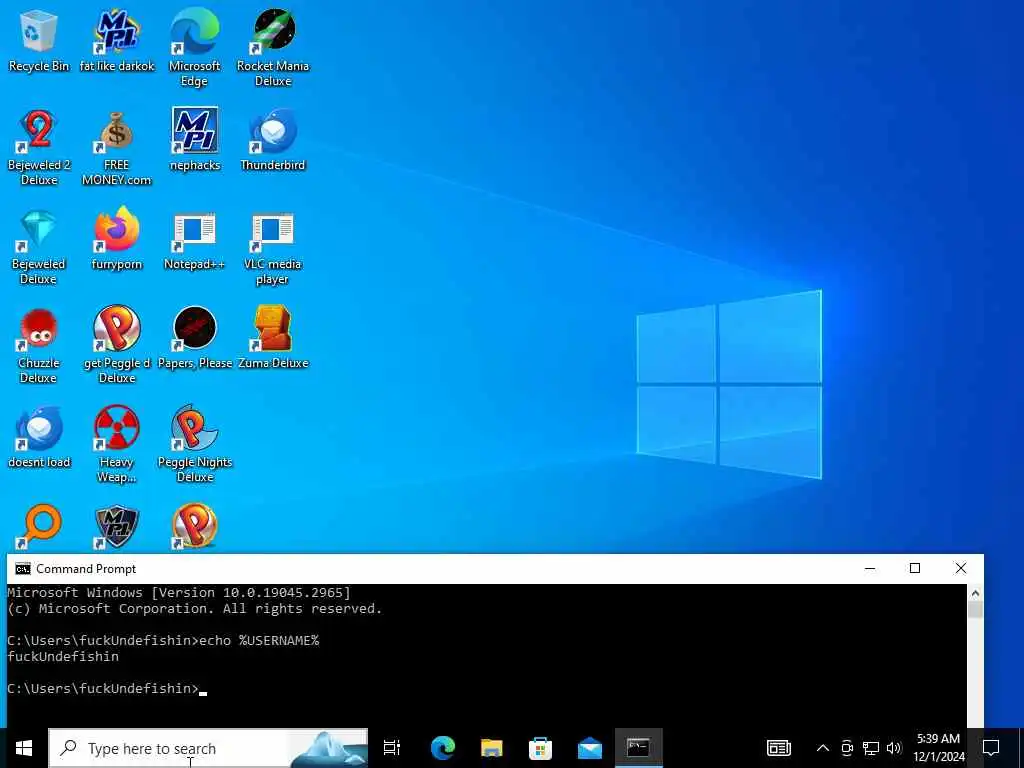1024x768 pixels.
Task: Select the Bejeweled 2 Deluxe icon
Action: (x=39, y=147)
